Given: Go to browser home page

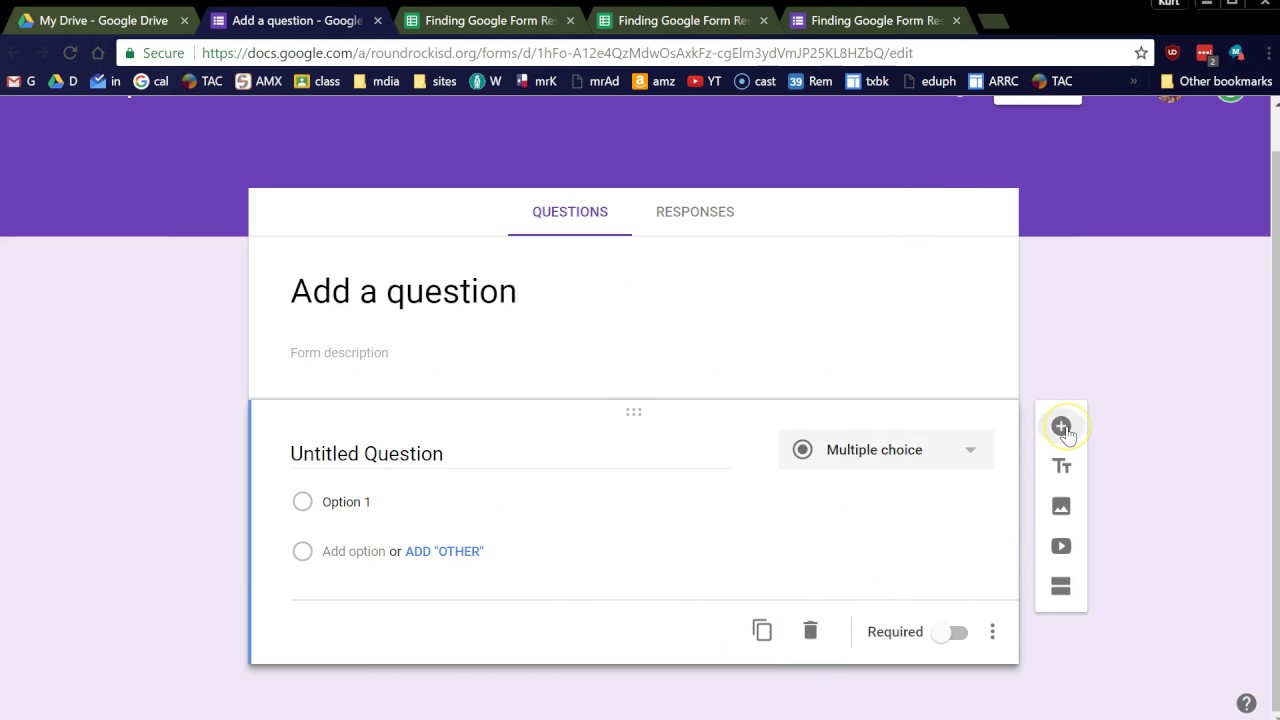Looking at the screenshot, I should coord(97,52).
